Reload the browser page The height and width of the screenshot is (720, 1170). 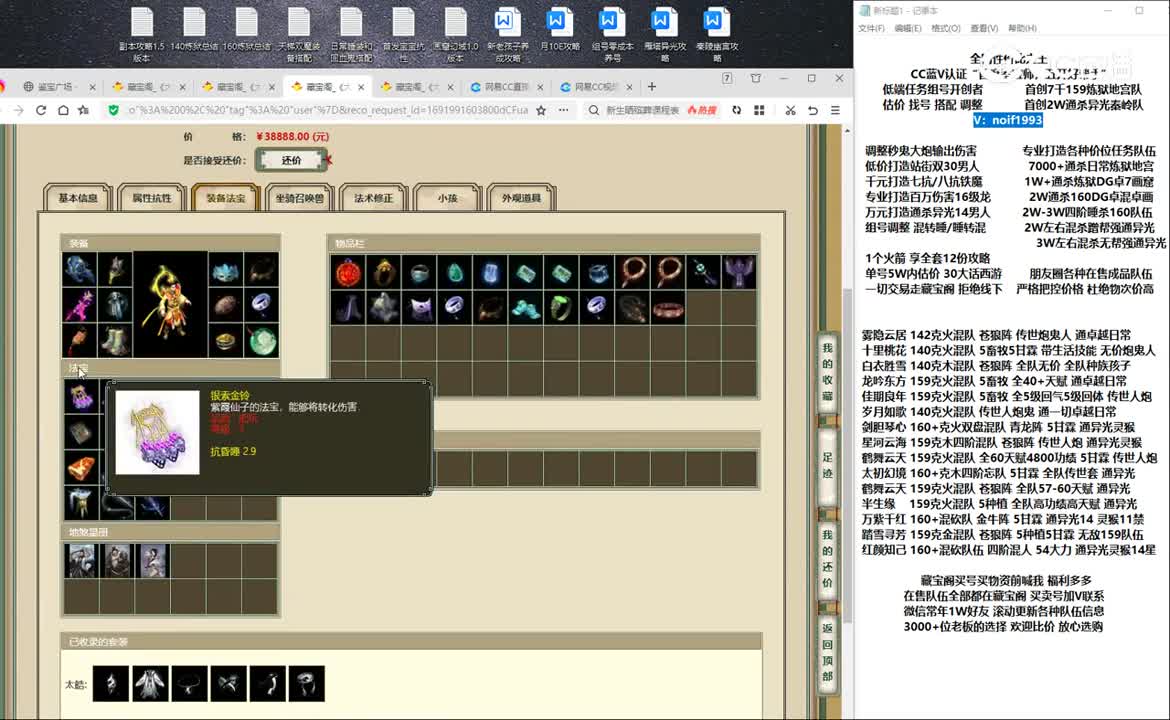pyautogui.click(x=41, y=110)
